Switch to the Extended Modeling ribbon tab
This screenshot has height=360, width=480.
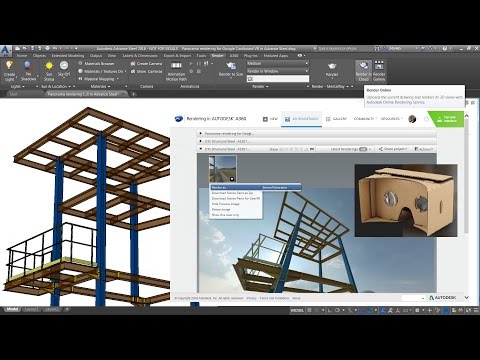(x=68, y=56)
